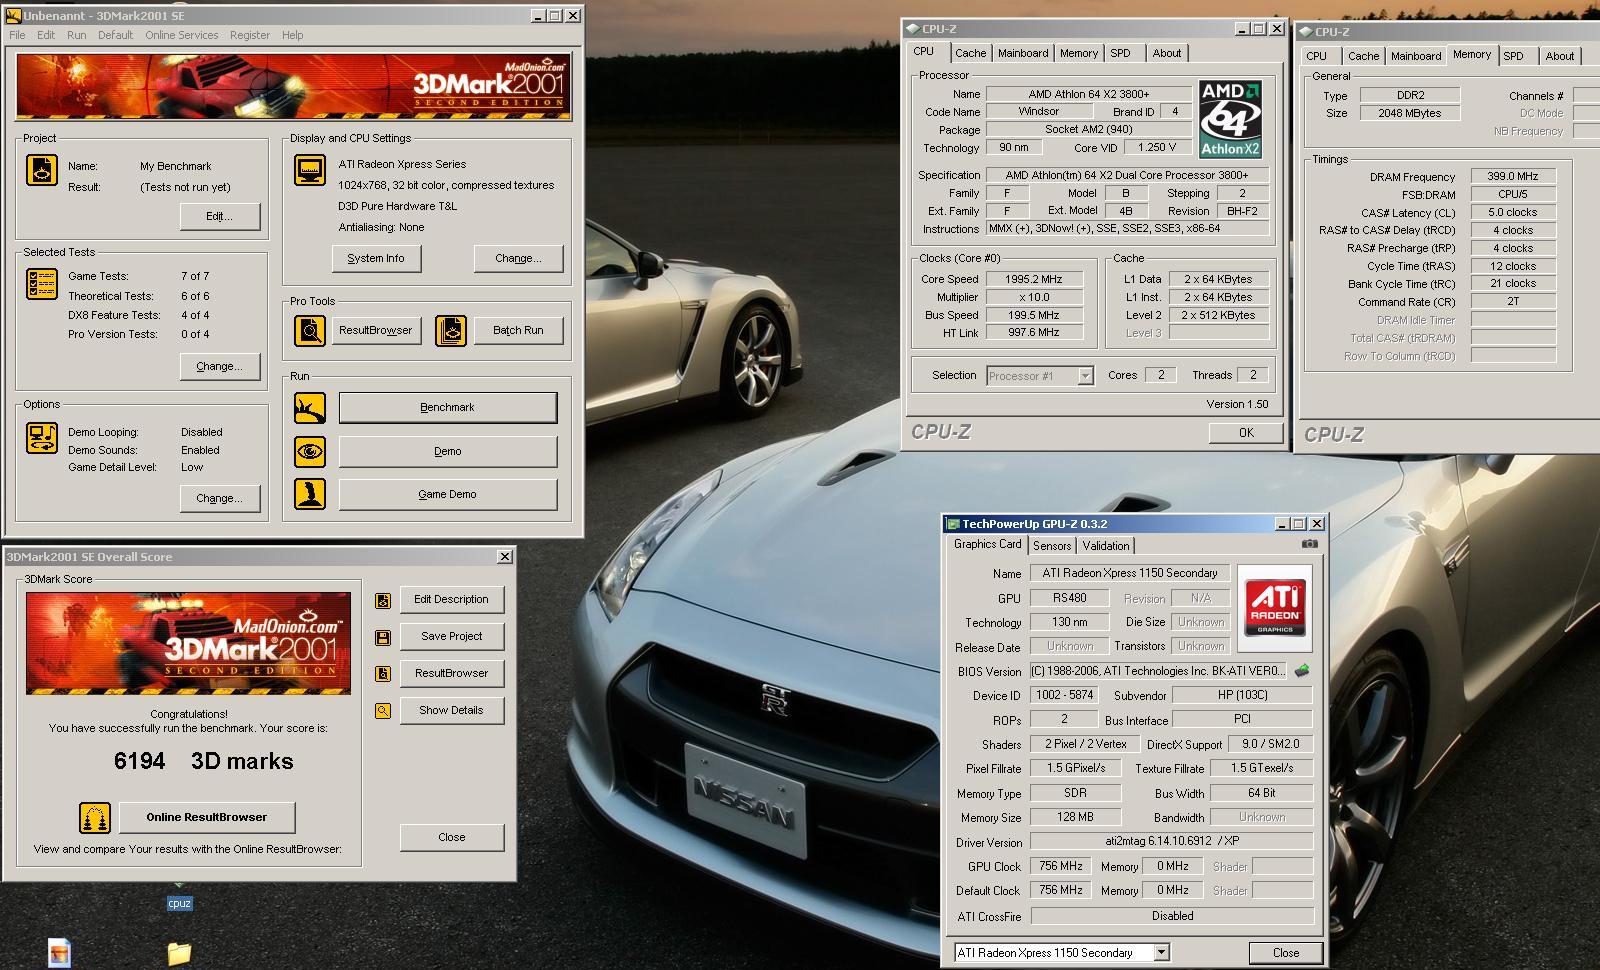This screenshot has width=1600, height=970.
Task: Click Close button in GPU-Z
Action: point(1286,952)
